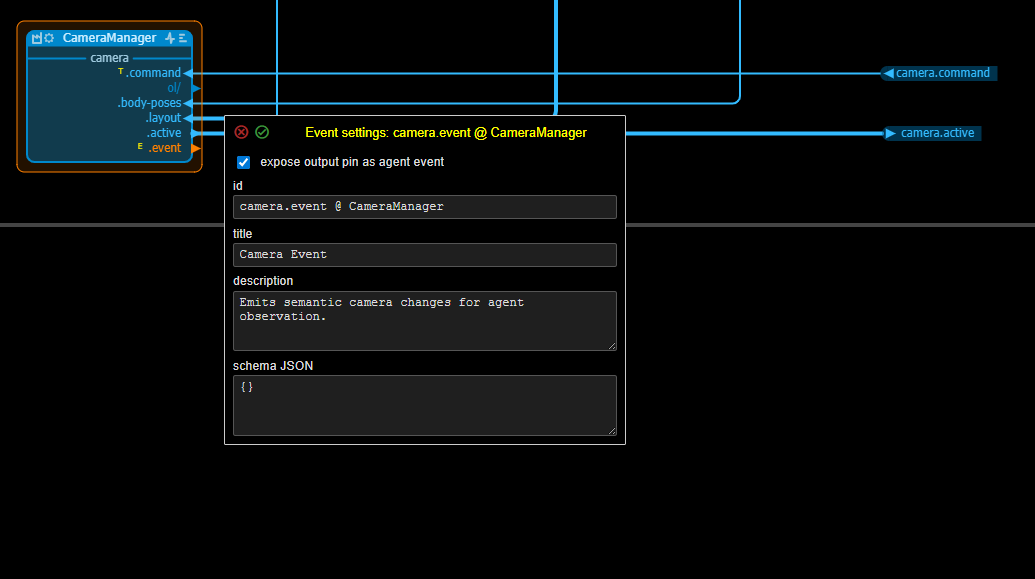Click the Event settings dialog title text
The width and height of the screenshot is (1035, 579).
(x=446, y=133)
